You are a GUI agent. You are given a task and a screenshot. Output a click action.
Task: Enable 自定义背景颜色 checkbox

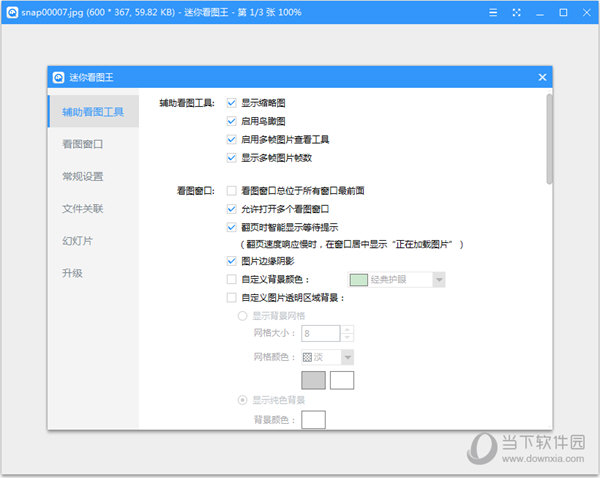tap(232, 279)
